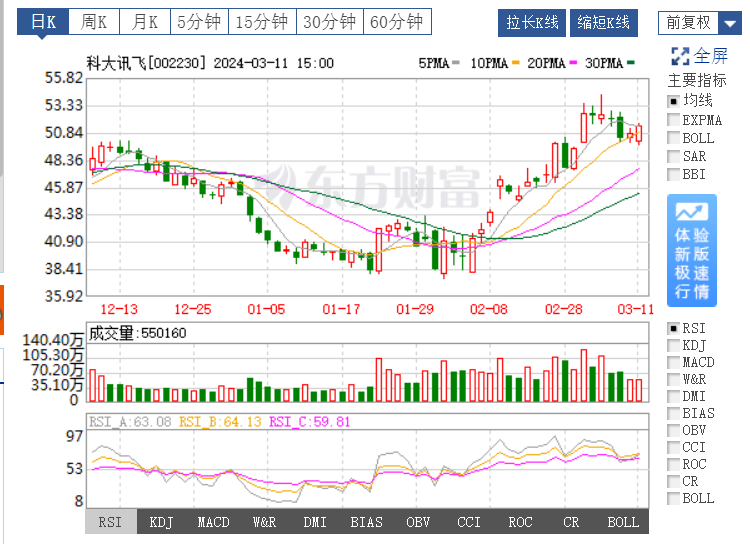This screenshot has height=544, width=750.
Task: Enable the W&R sub-indicator checkbox
Action: [x=673, y=379]
